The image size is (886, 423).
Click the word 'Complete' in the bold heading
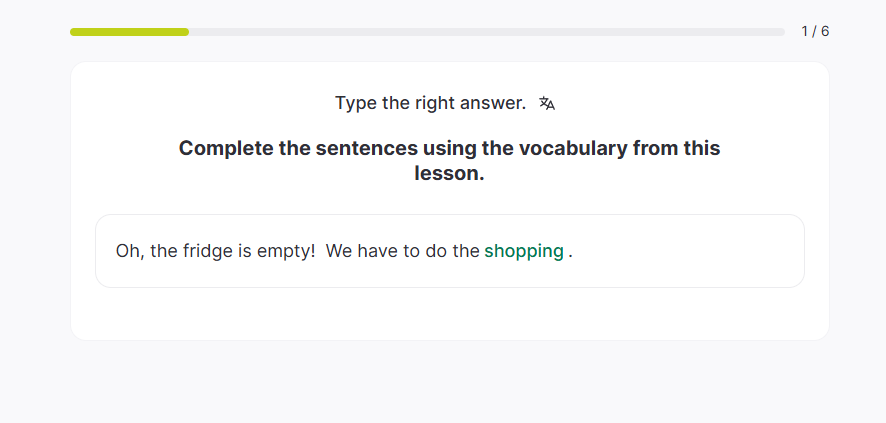221,149
